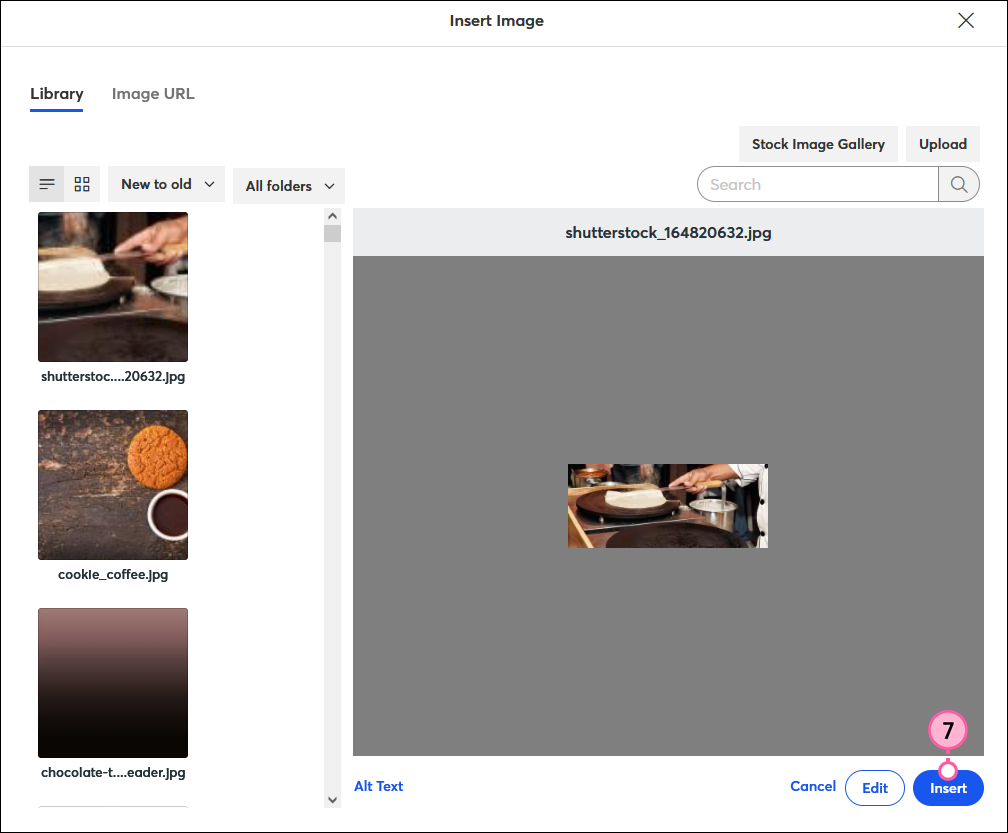This screenshot has width=1008, height=833.
Task: Open the Stock Image Gallery
Action: tap(818, 144)
